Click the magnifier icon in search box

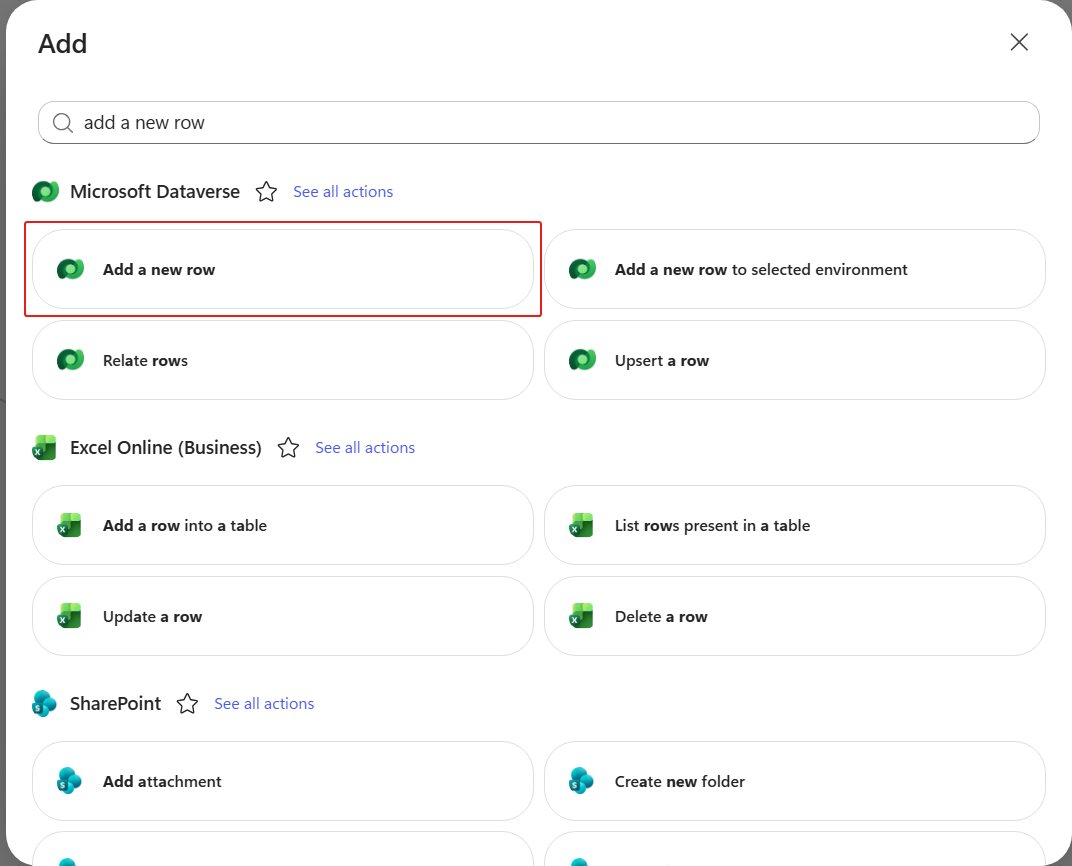pyautogui.click(x=63, y=123)
